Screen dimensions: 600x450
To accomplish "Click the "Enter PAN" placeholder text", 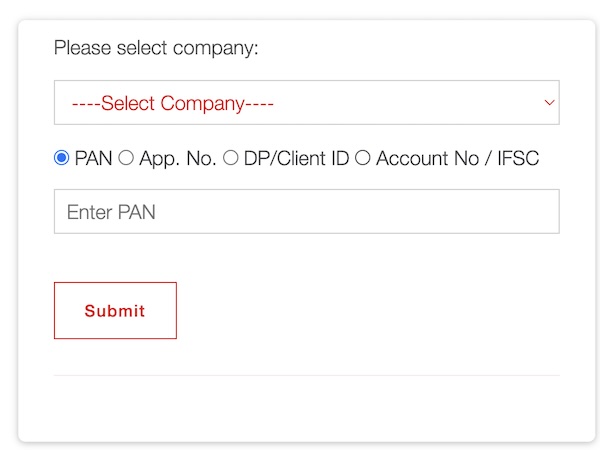I will click(x=111, y=212).
